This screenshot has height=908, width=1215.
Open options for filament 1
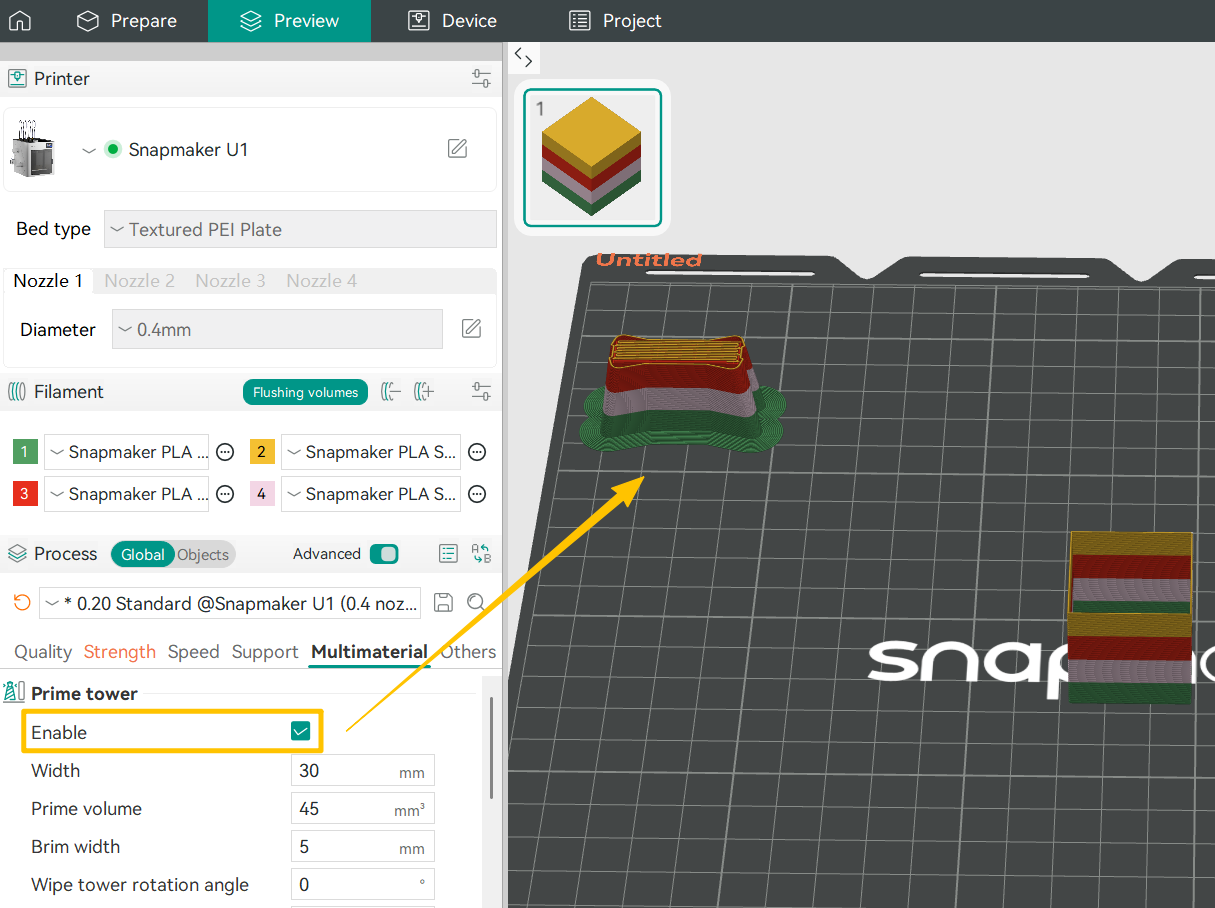coord(226,452)
